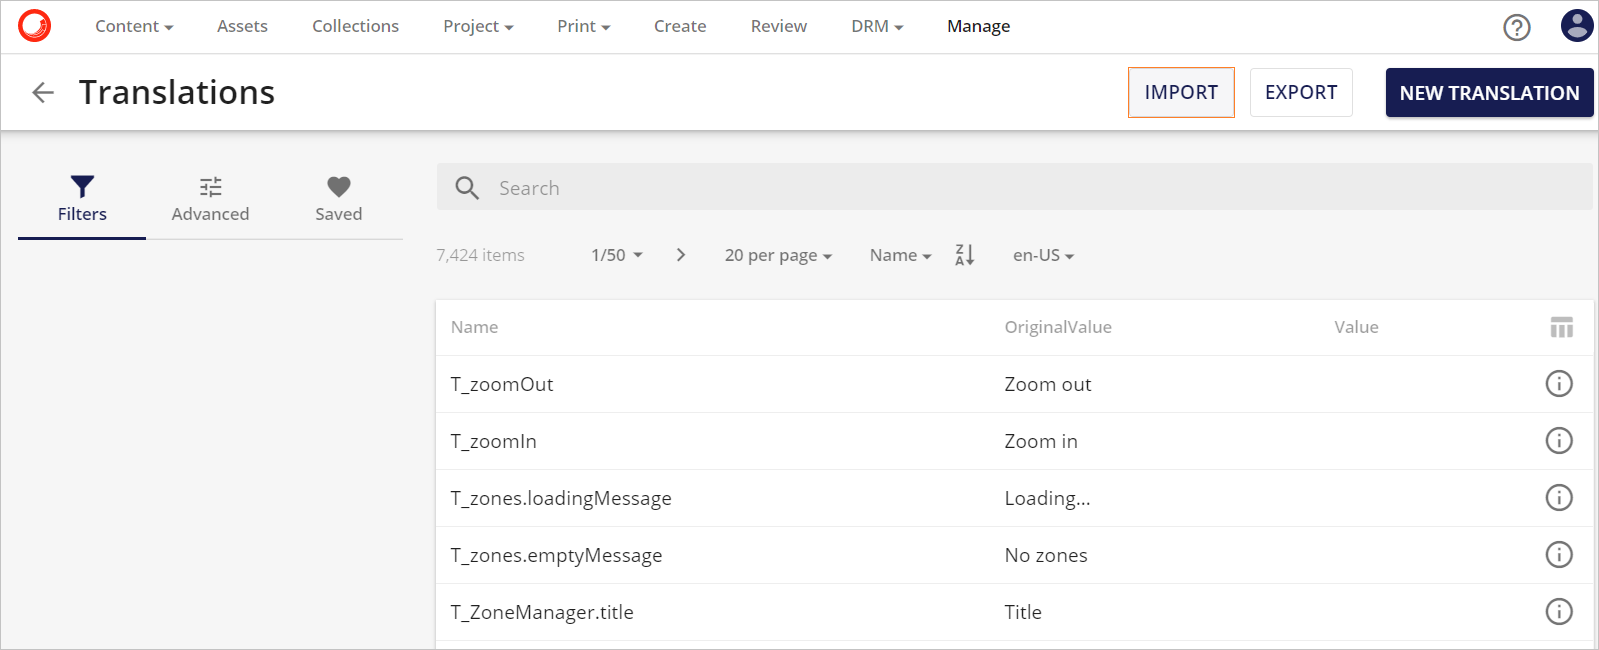Open the en-US language dropdown
The width and height of the screenshot is (1599, 650).
coord(1043,255)
